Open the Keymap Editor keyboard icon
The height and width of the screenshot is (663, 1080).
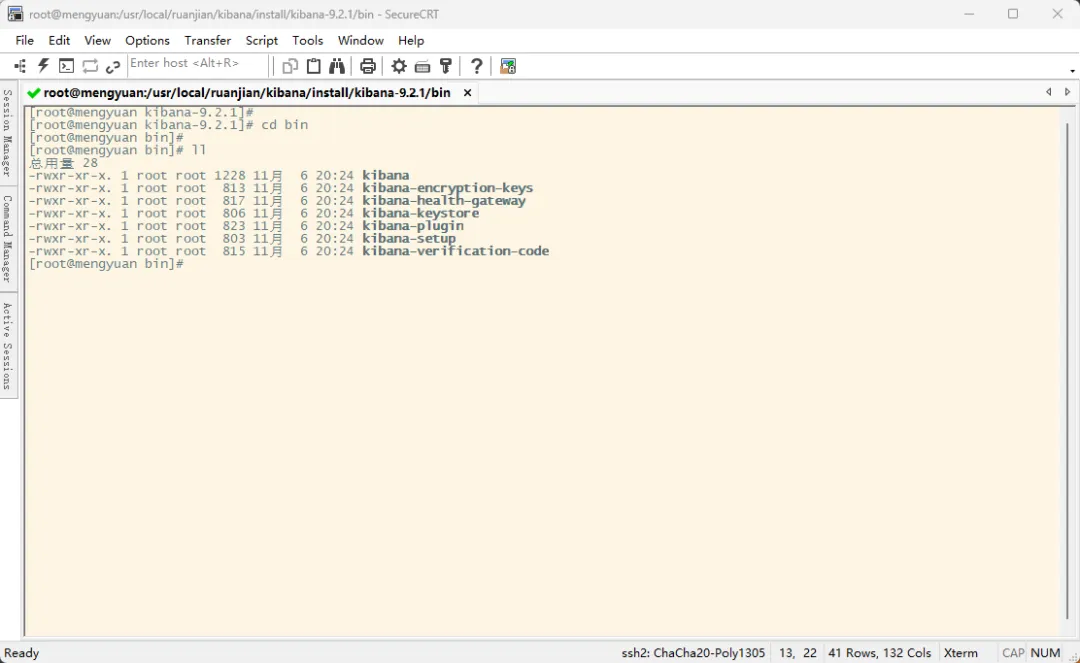tap(422, 66)
